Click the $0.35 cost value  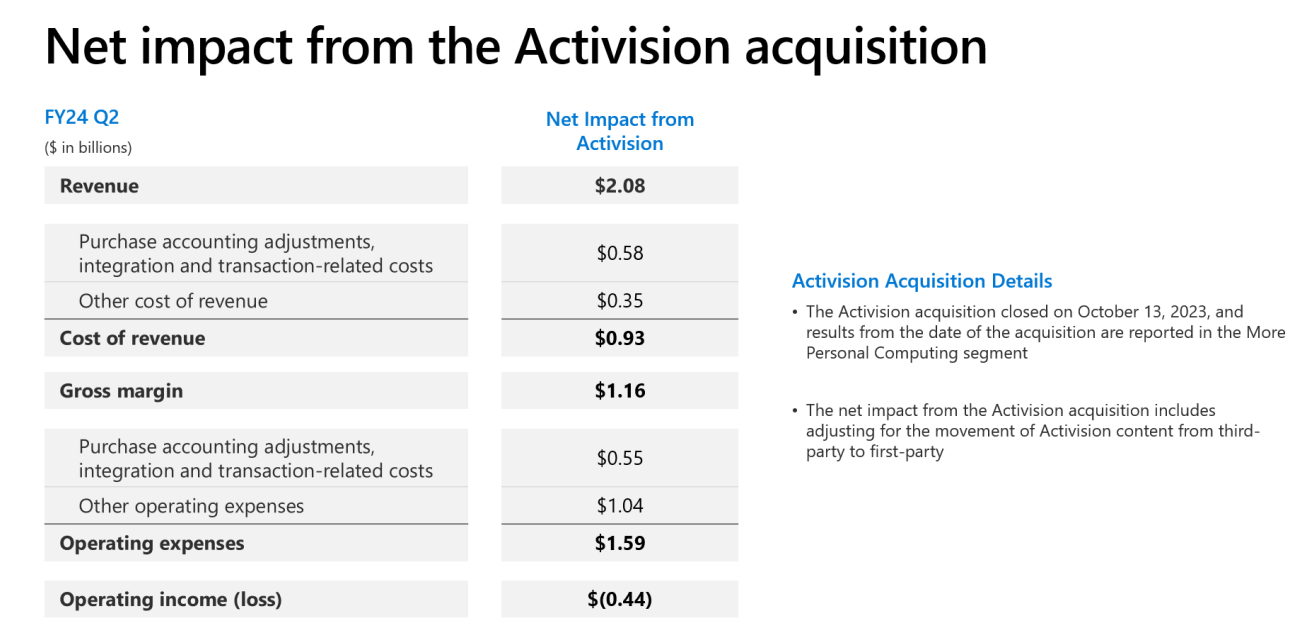620,301
